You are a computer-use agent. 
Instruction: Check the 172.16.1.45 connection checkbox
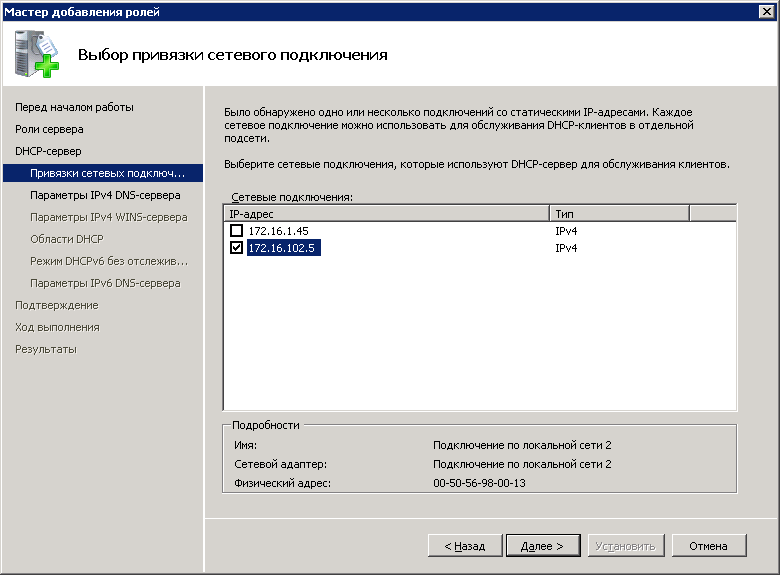click(236, 230)
